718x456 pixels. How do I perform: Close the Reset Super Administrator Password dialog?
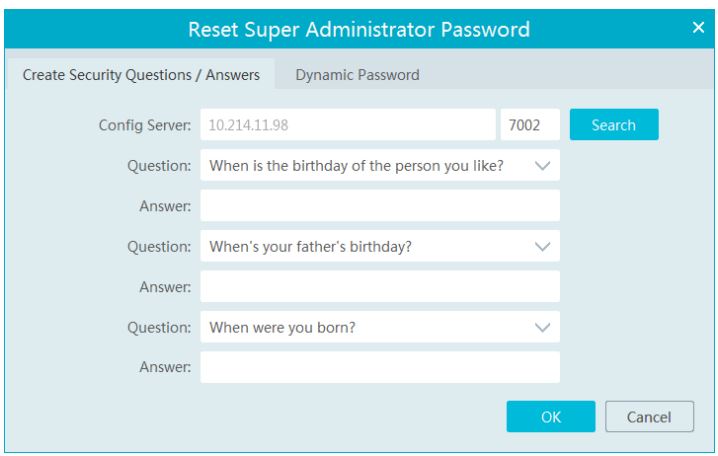(701, 29)
